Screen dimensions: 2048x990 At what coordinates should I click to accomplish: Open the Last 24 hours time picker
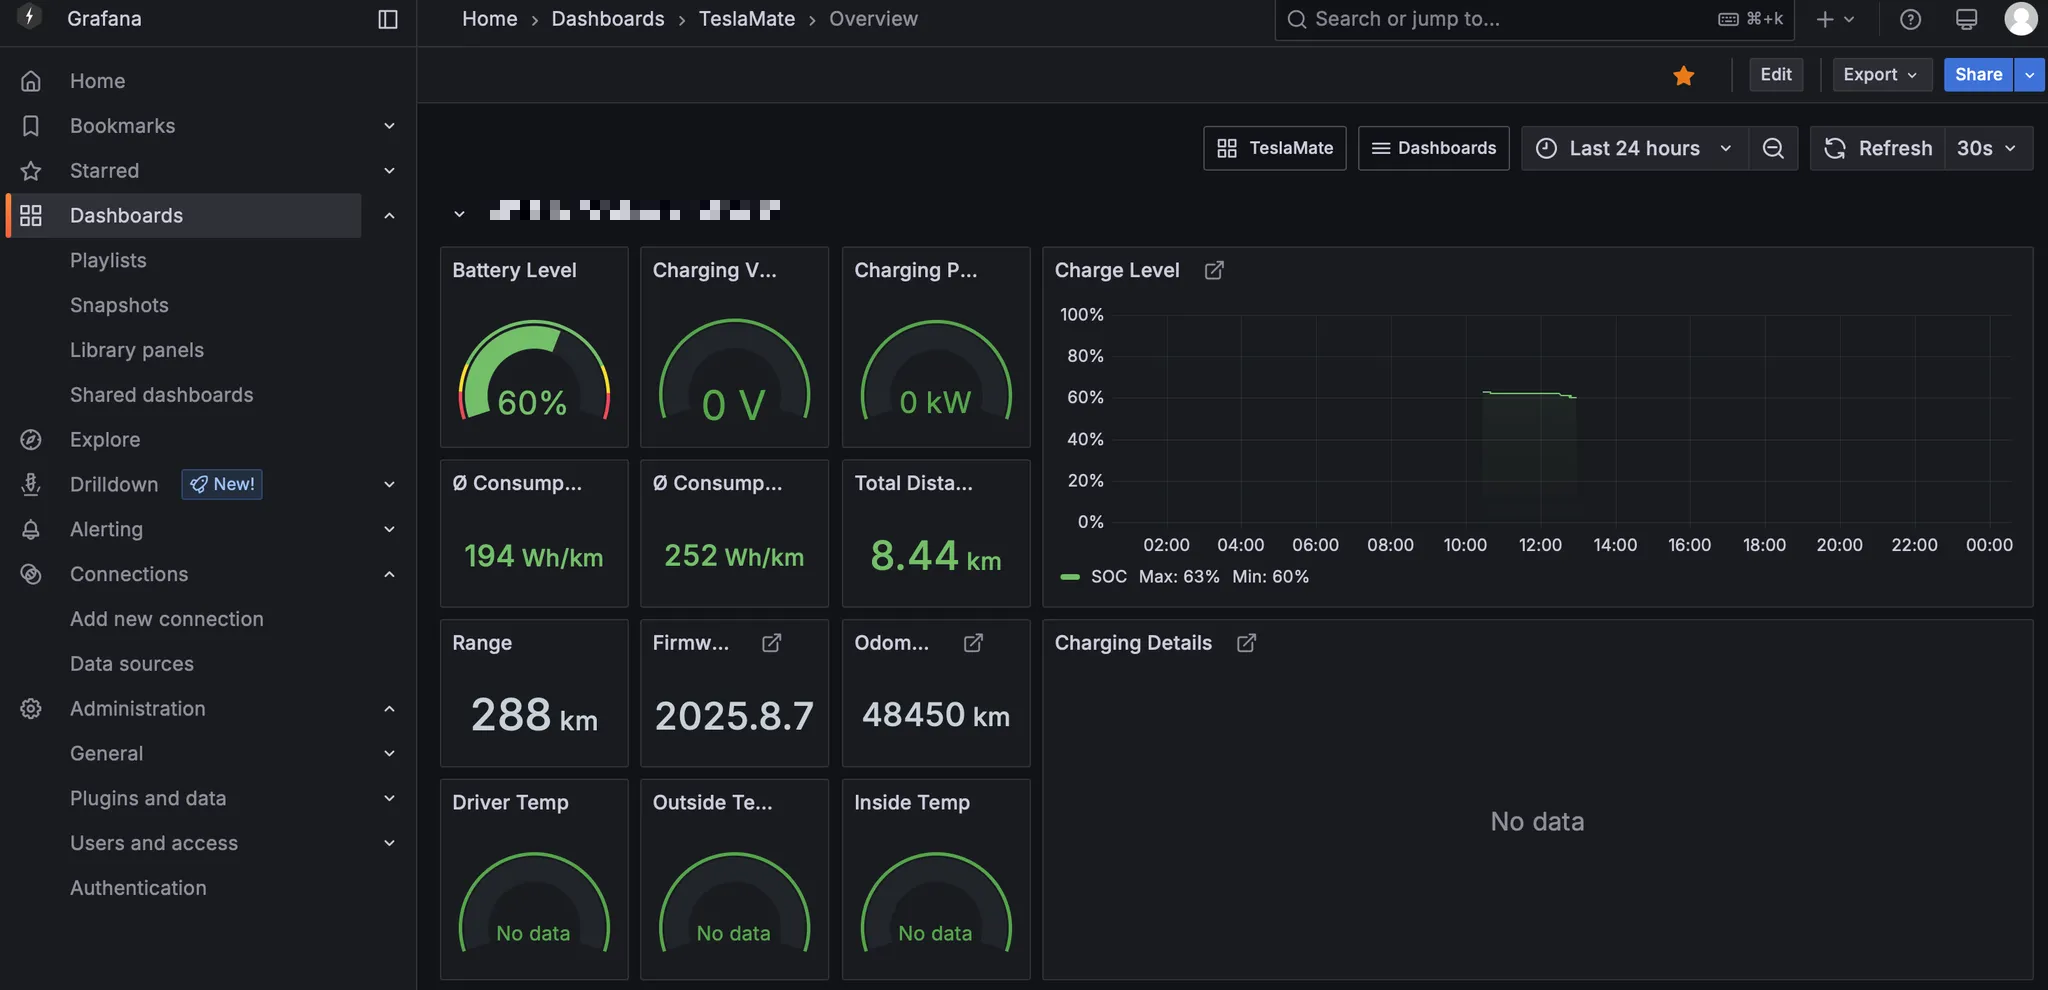(x=1635, y=148)
